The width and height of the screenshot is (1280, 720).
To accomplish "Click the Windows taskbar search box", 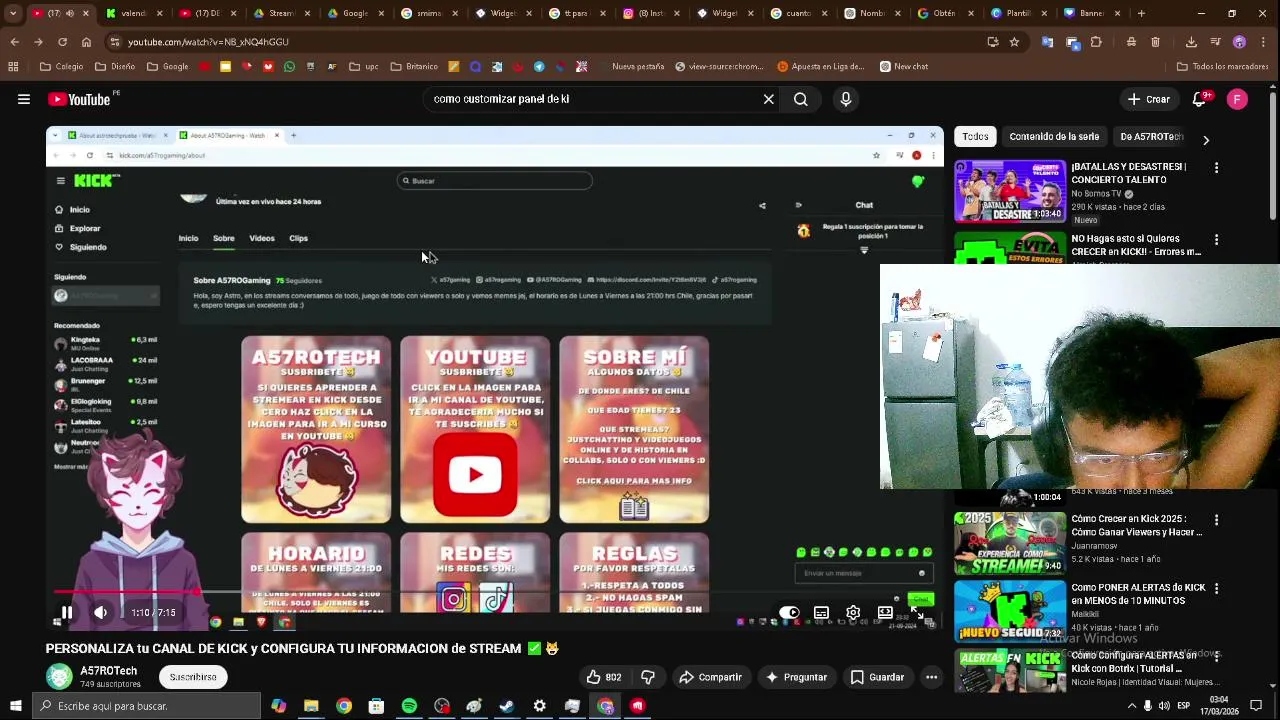I will tap(146, 706).
